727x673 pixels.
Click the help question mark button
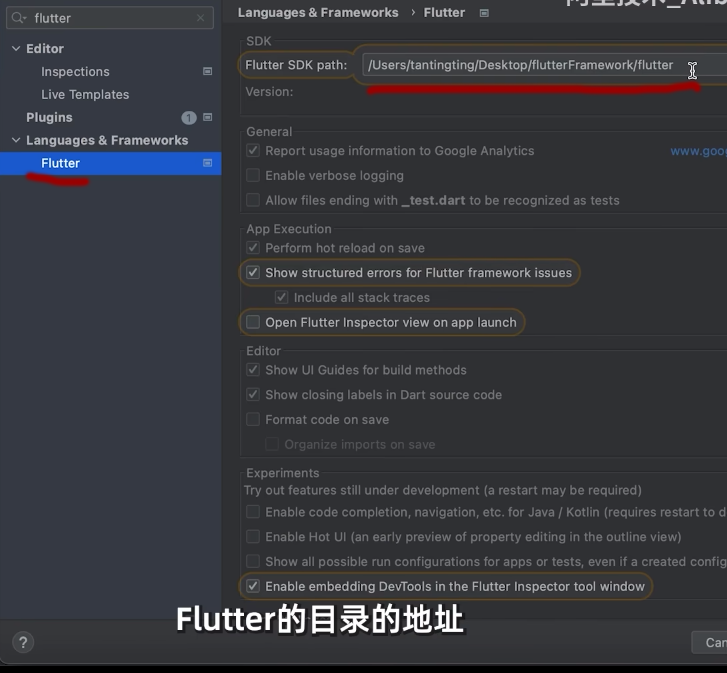[x=23, y=642]
